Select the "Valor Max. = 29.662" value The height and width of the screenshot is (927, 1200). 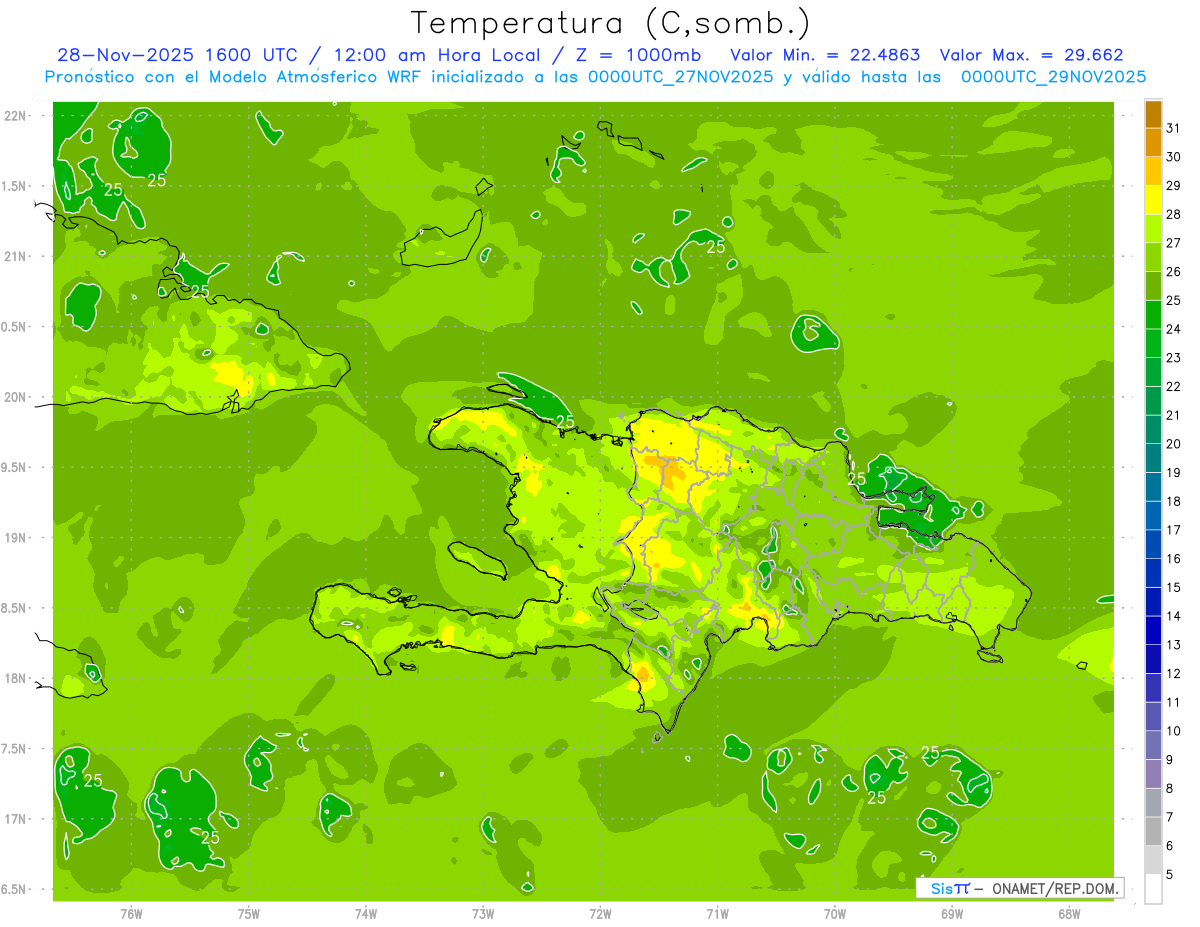(x=1031, y=55)
